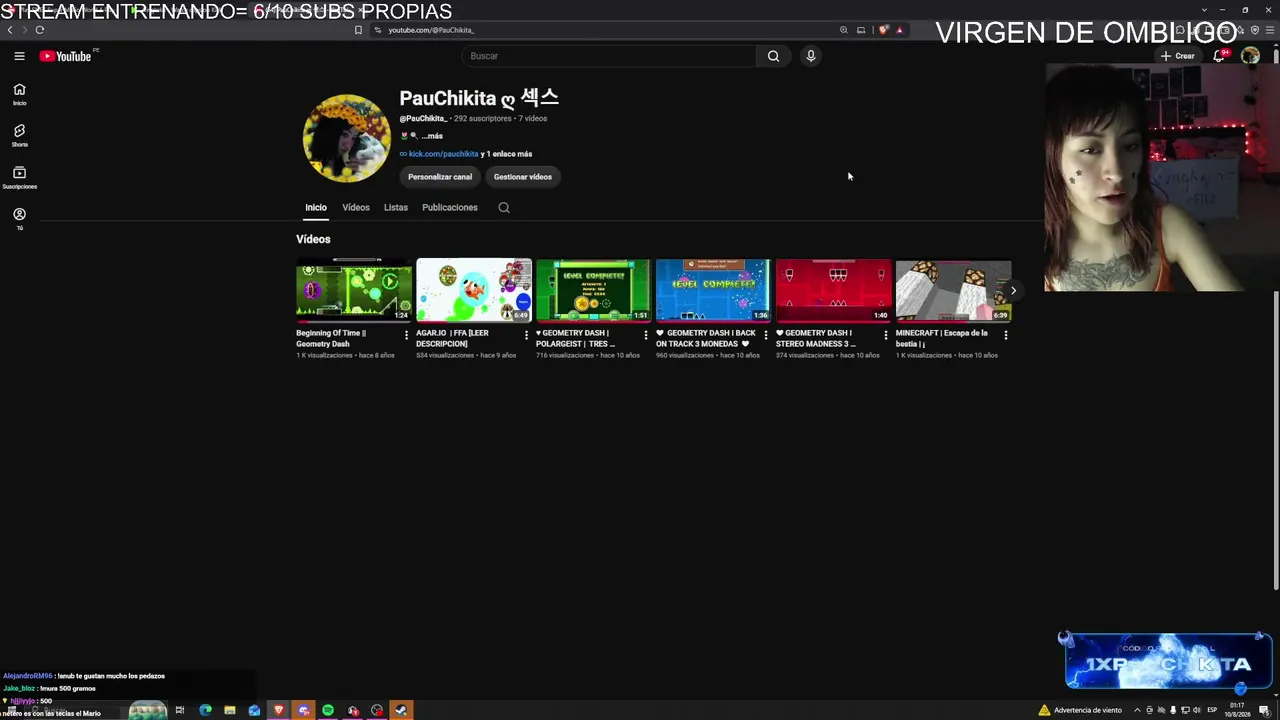Click the Personalizar canal button
Screen dimensions: 1280x720
[440, 177]
